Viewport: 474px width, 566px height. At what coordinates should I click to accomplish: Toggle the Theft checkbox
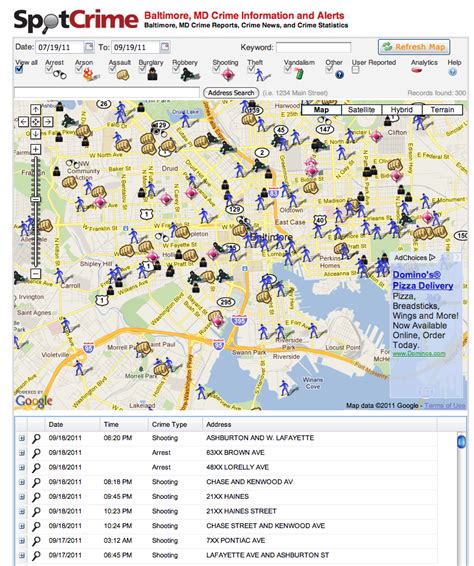click(x=251, y=69)
